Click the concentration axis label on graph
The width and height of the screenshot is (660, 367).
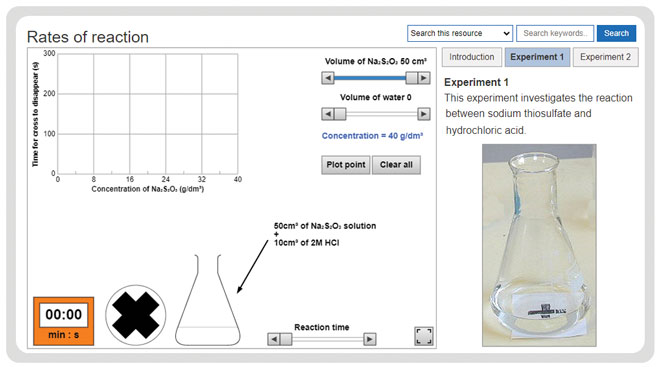(148, 189)
